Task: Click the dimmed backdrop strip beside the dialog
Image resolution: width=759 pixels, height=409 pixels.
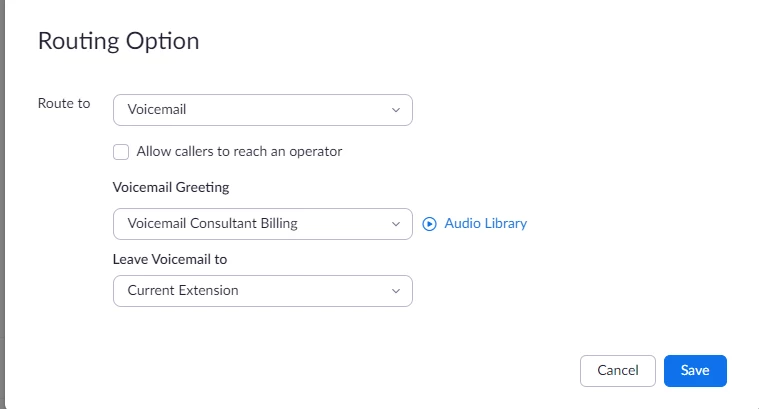Action: (2, 204)
